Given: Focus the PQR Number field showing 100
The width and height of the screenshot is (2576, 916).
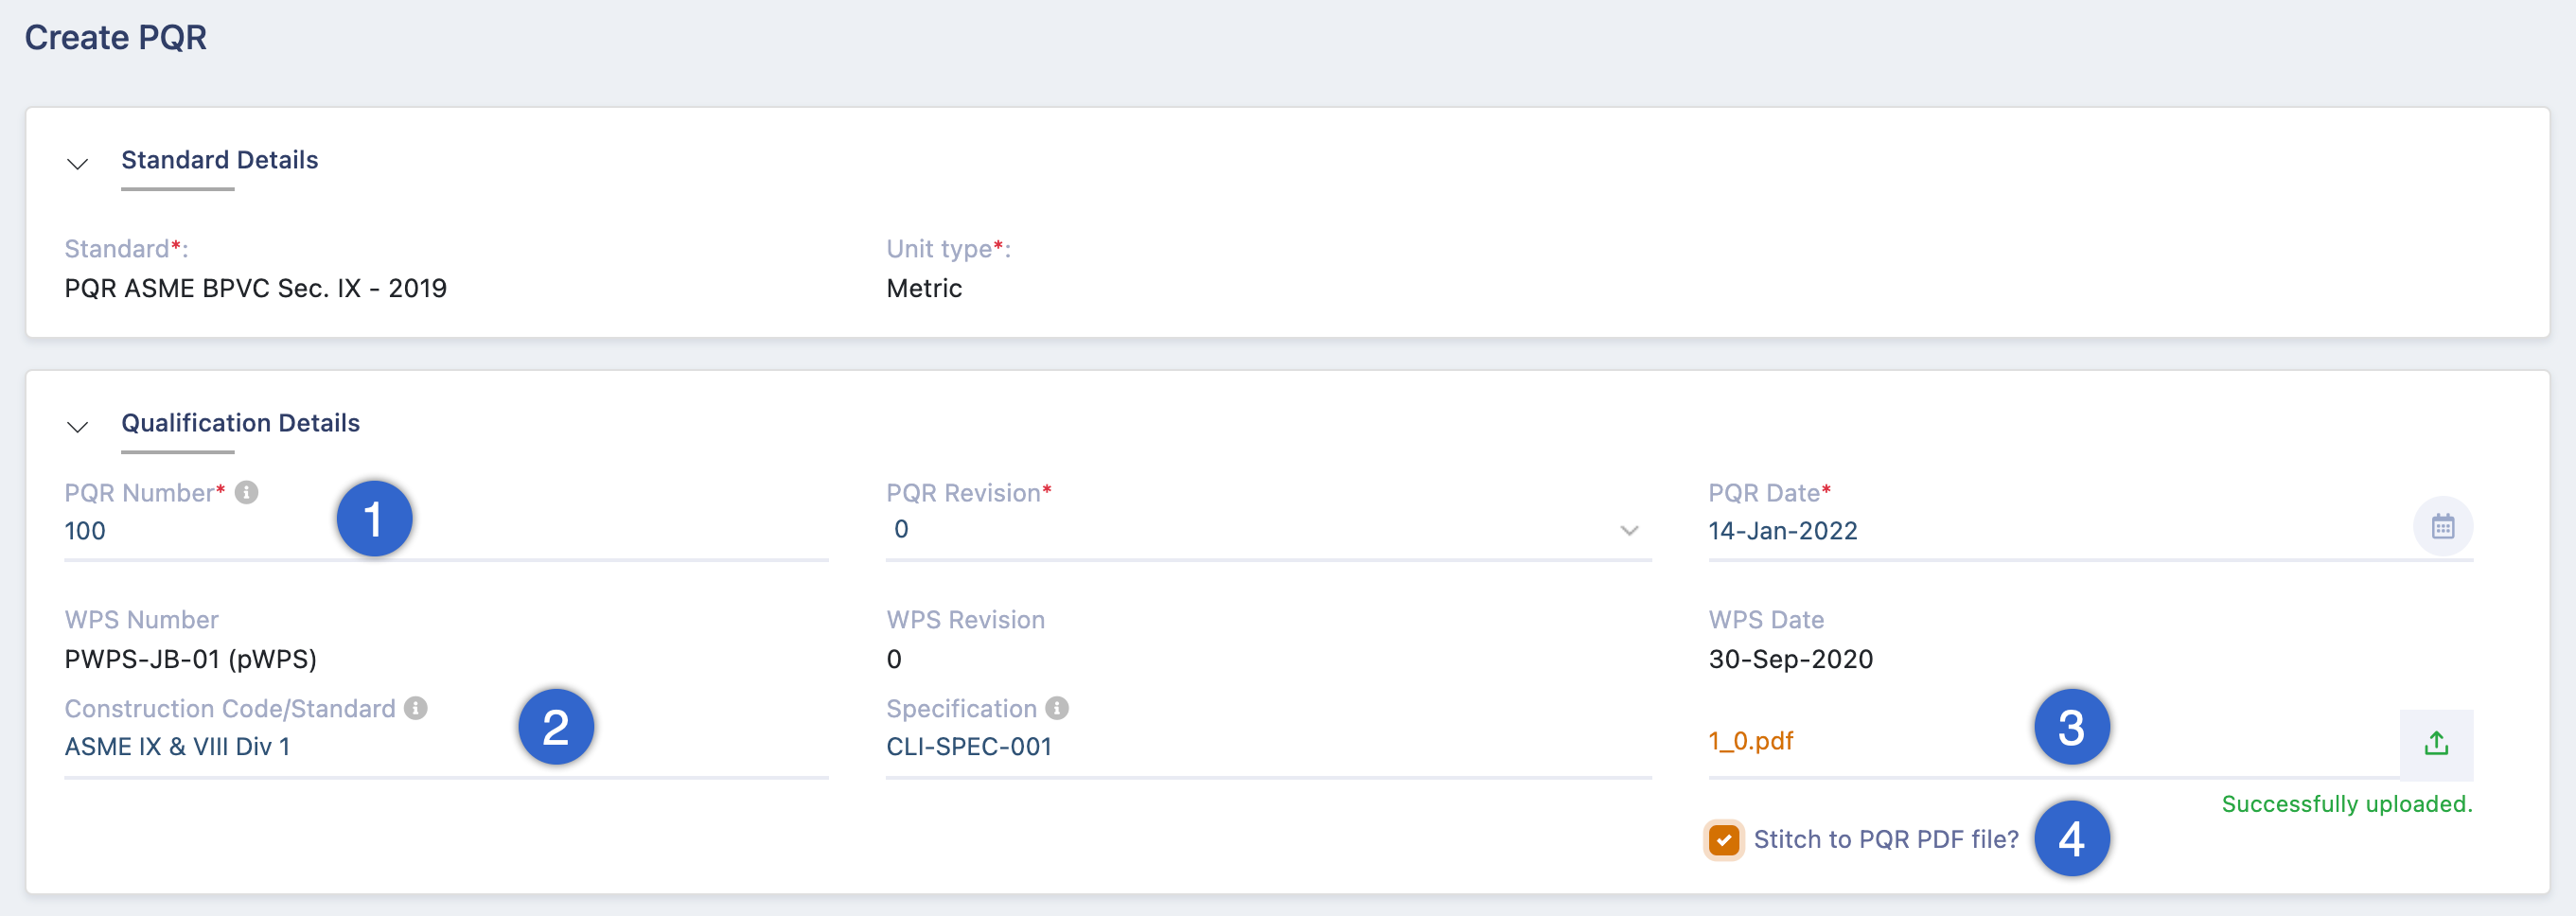Looking at the screenshot, I should click(x=446, y=531).
